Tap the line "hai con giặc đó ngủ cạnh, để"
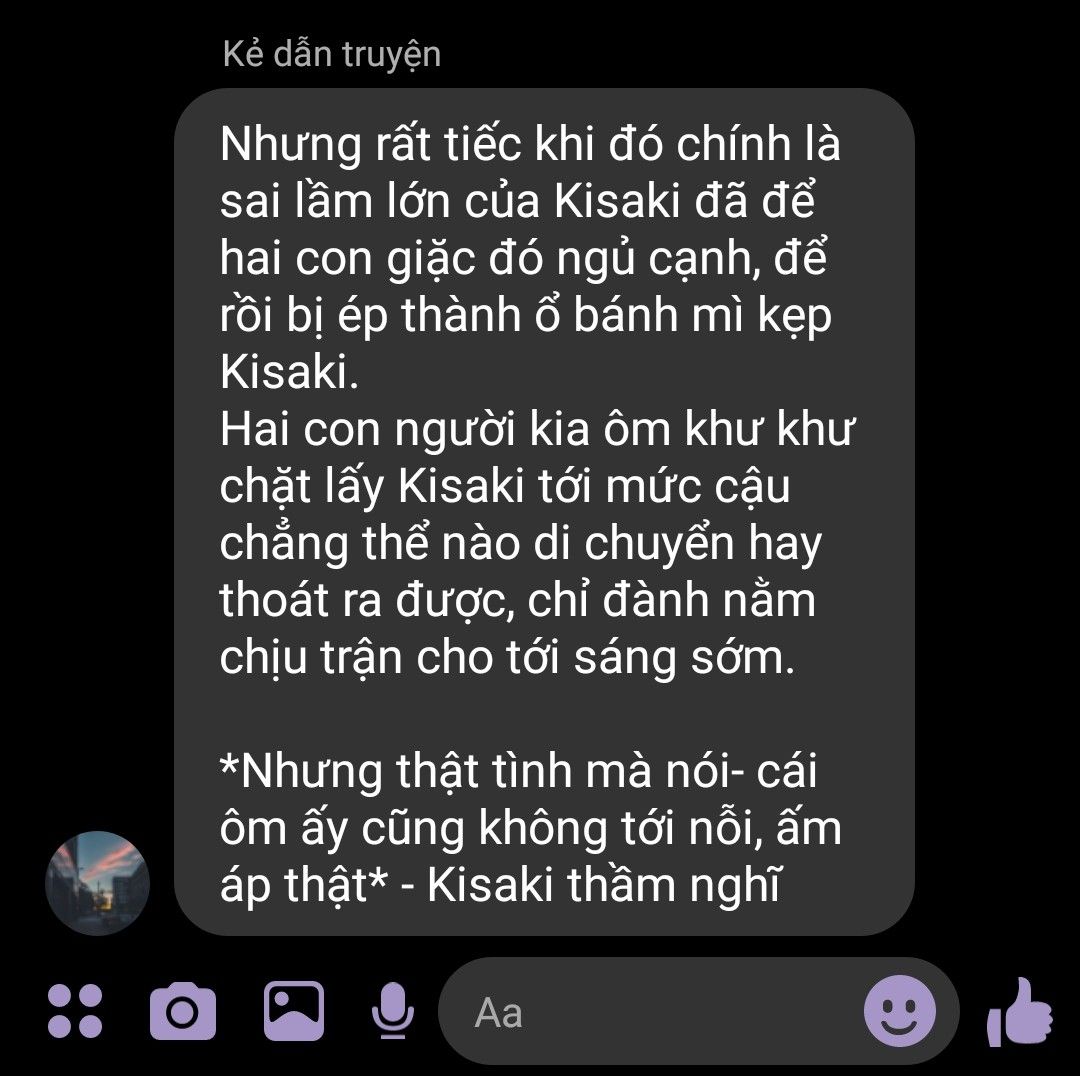 [x=523, y=259]
